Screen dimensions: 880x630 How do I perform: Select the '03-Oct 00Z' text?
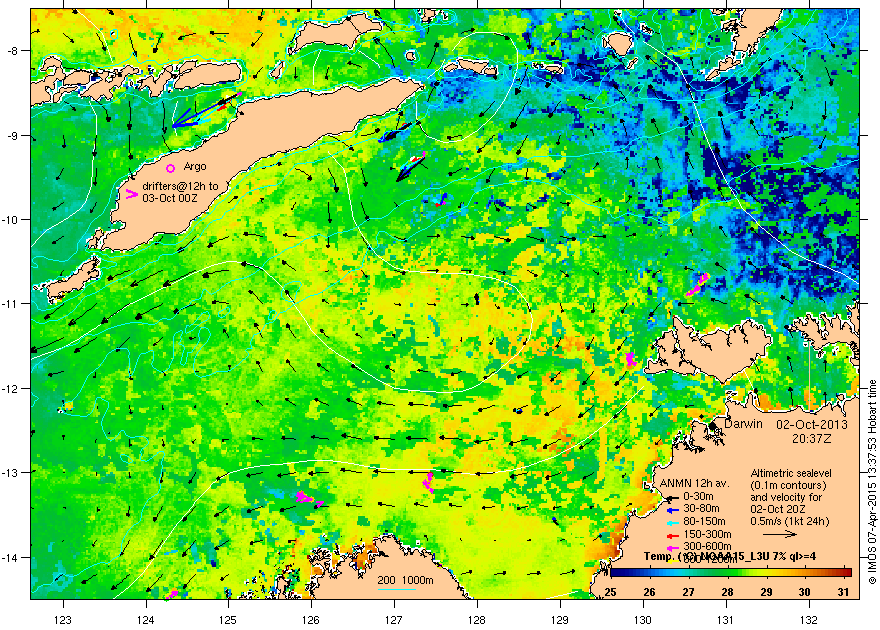[x=169, y=198]
